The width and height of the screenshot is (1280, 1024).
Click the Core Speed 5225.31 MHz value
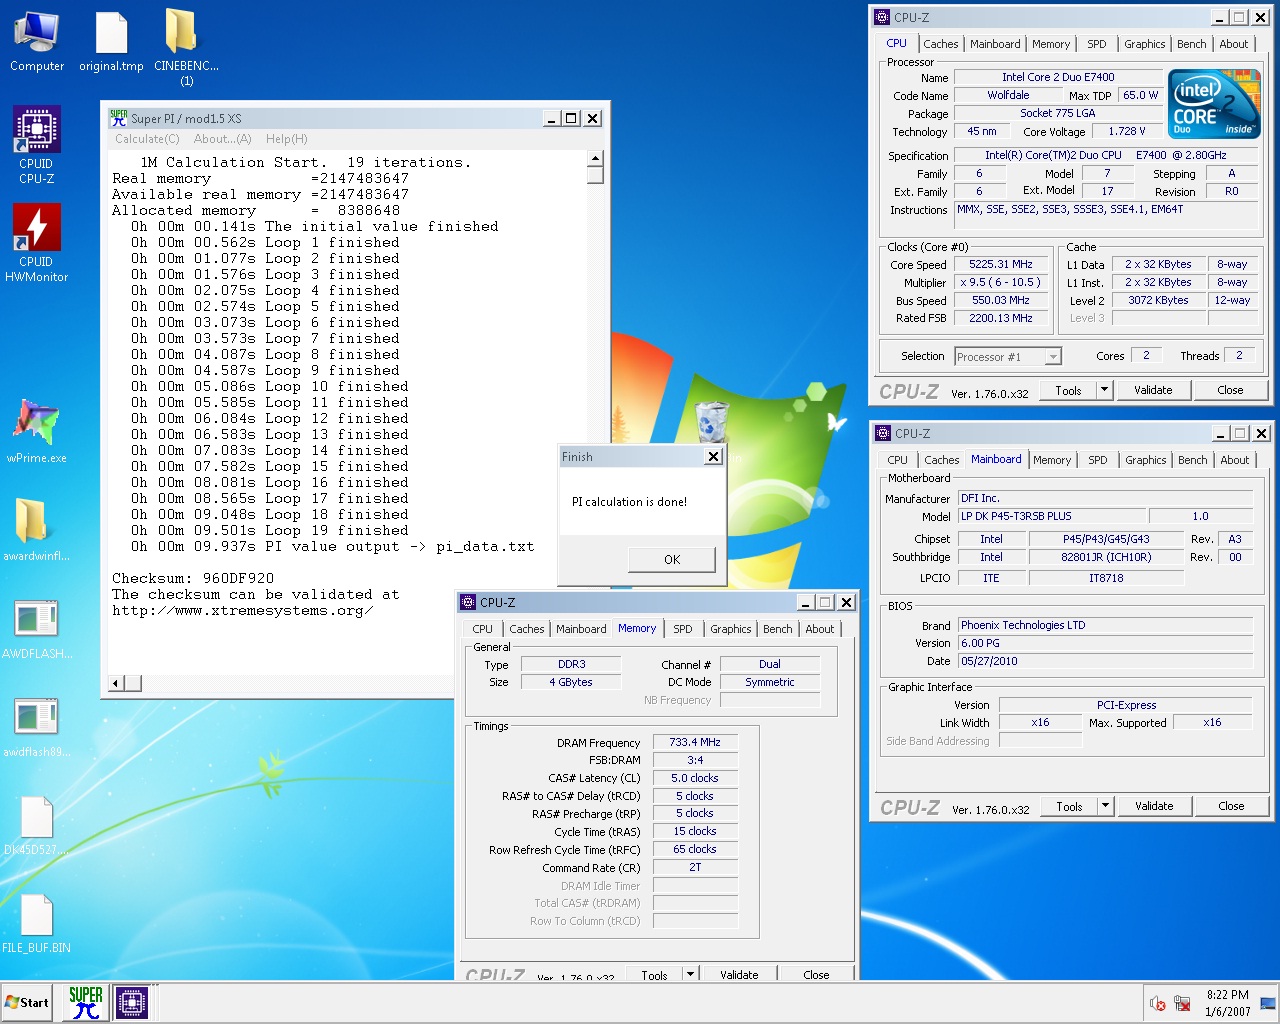tap(1001, 265)
